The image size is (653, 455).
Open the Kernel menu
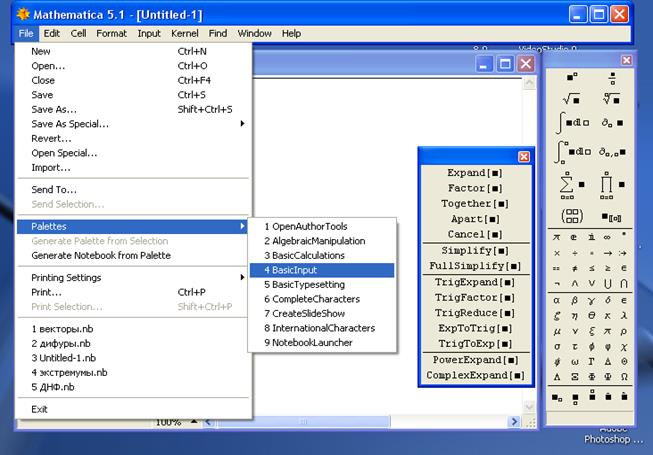point(184,33)
